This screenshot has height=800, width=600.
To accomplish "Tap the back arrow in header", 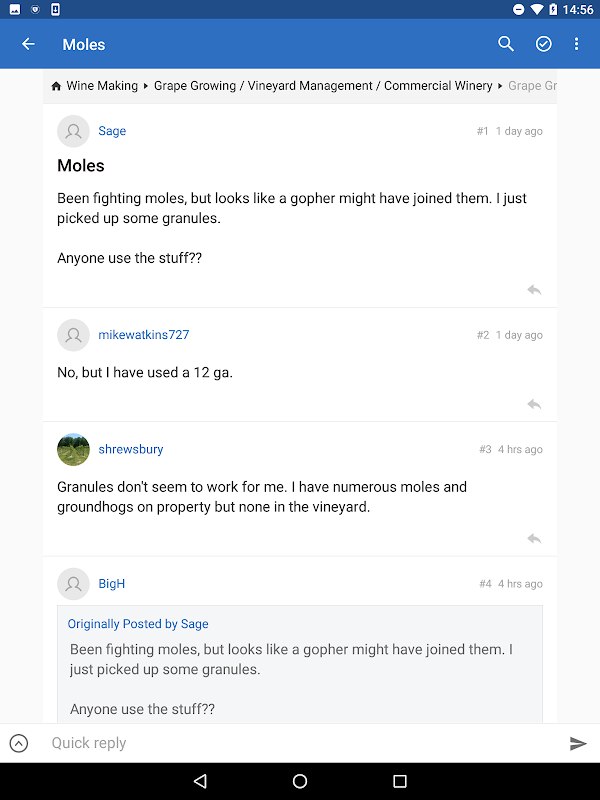I will coord(28,44).
